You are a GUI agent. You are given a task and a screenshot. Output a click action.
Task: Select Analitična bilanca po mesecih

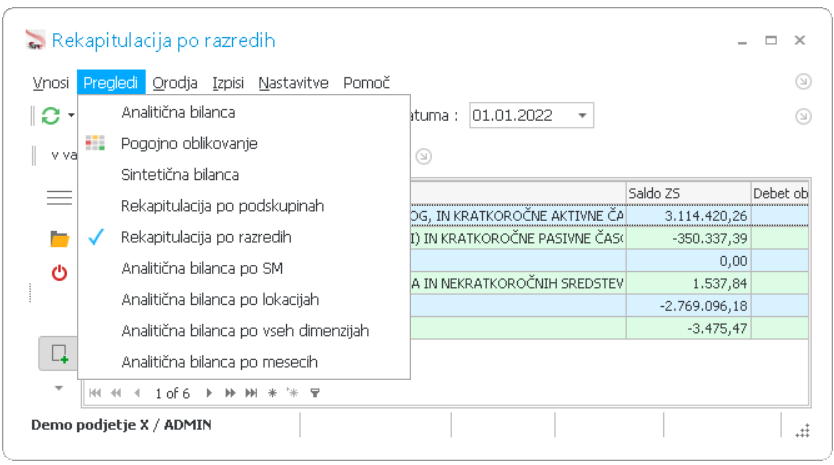244,362
